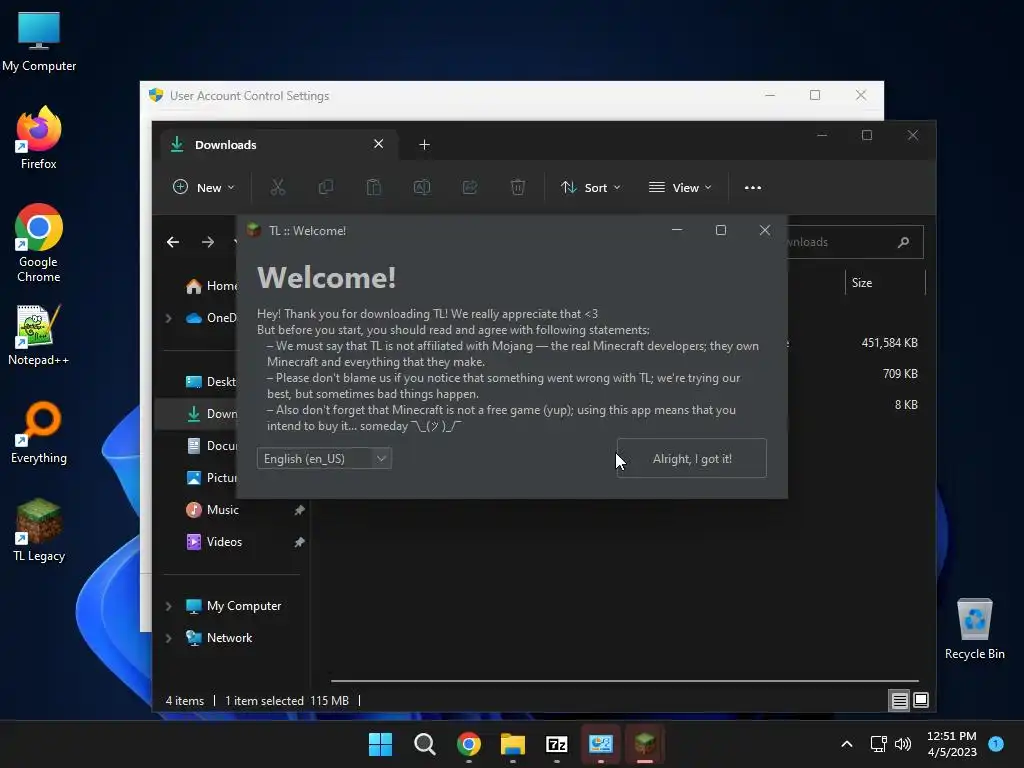Select My Computer in navigation pane
Screen dimensions: 1024x768
233,605
